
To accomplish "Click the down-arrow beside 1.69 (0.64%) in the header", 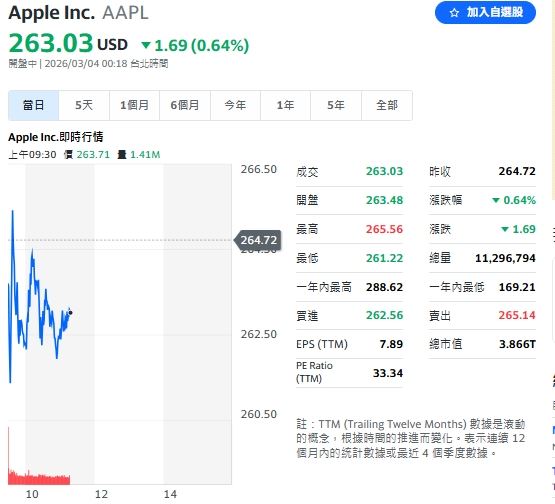I will click(146, 45).
